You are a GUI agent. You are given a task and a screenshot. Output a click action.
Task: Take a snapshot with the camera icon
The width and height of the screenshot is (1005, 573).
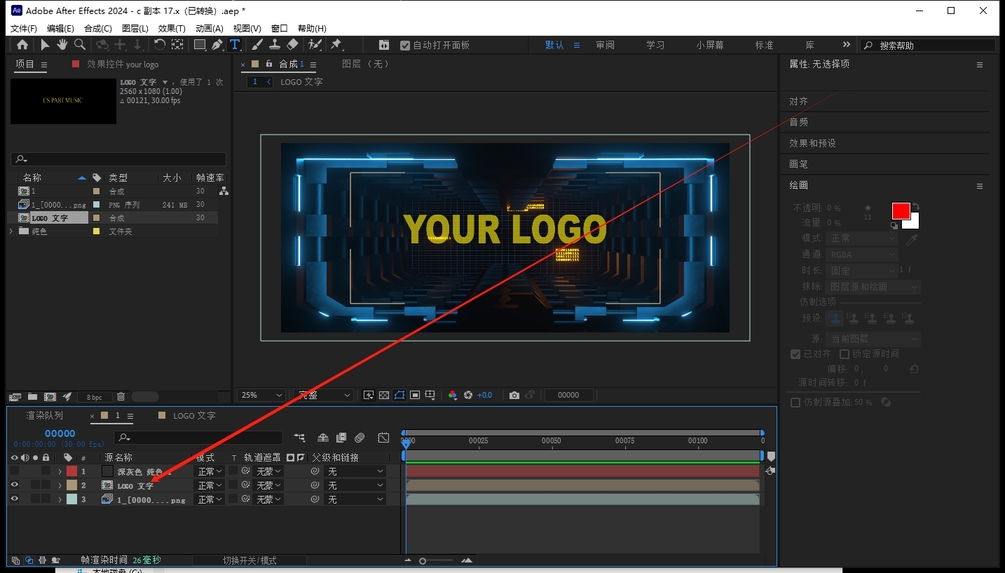514,395
